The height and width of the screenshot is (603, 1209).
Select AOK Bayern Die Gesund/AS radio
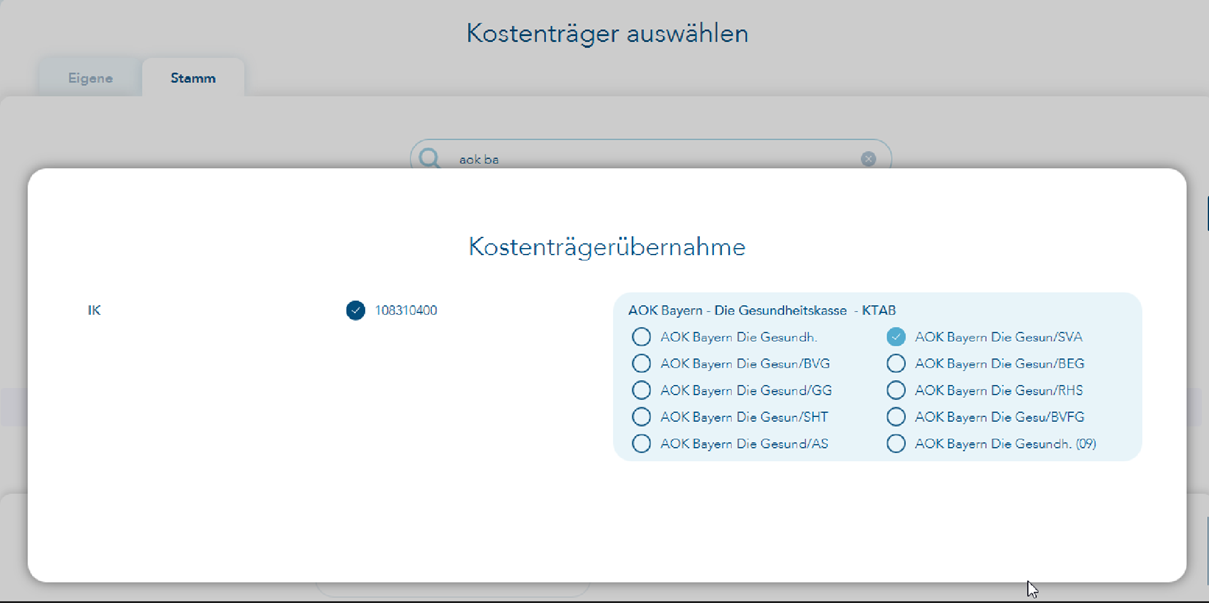click(x=641, y=443)
